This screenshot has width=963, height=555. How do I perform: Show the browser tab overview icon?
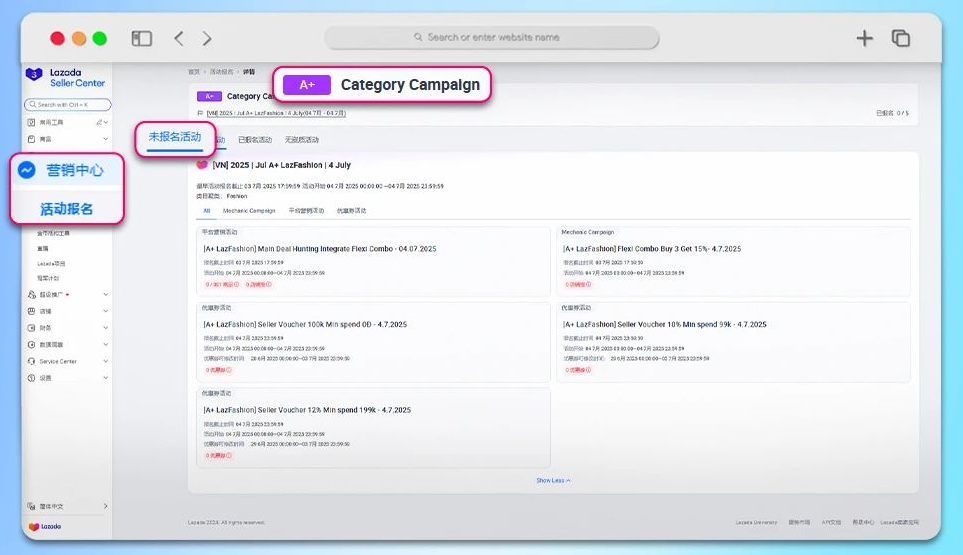pyautogui.click(x=901, y=38)
